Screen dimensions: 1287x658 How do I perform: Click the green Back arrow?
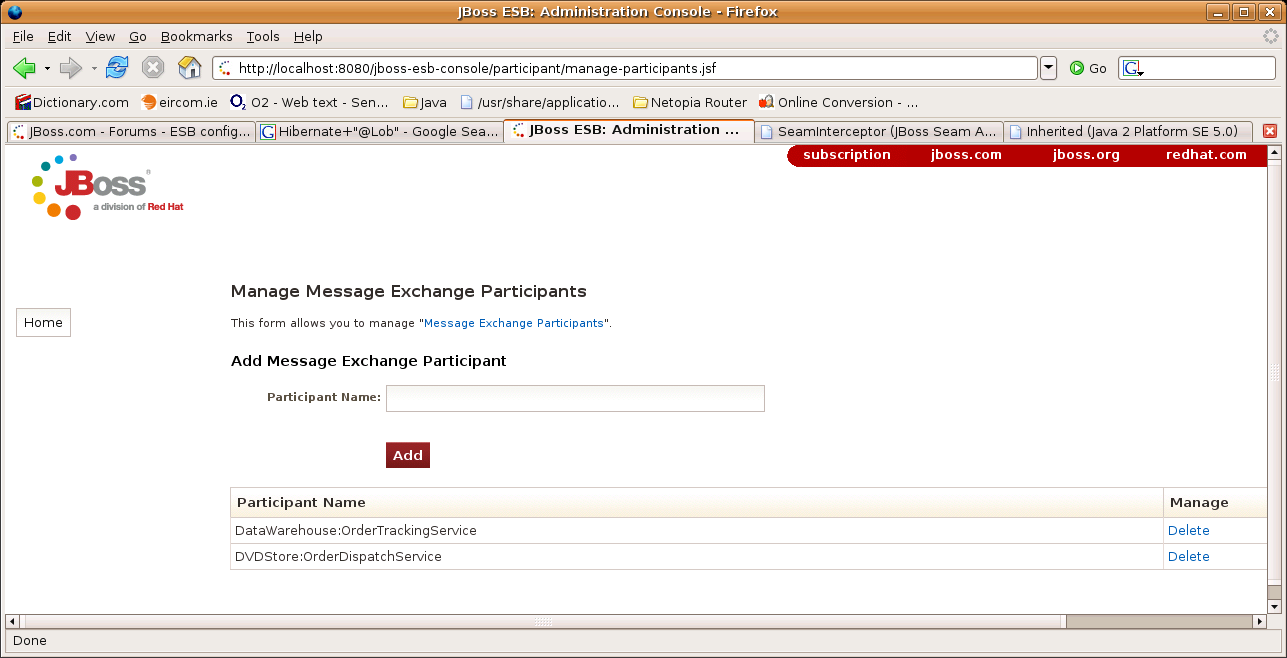click(24, 68)
